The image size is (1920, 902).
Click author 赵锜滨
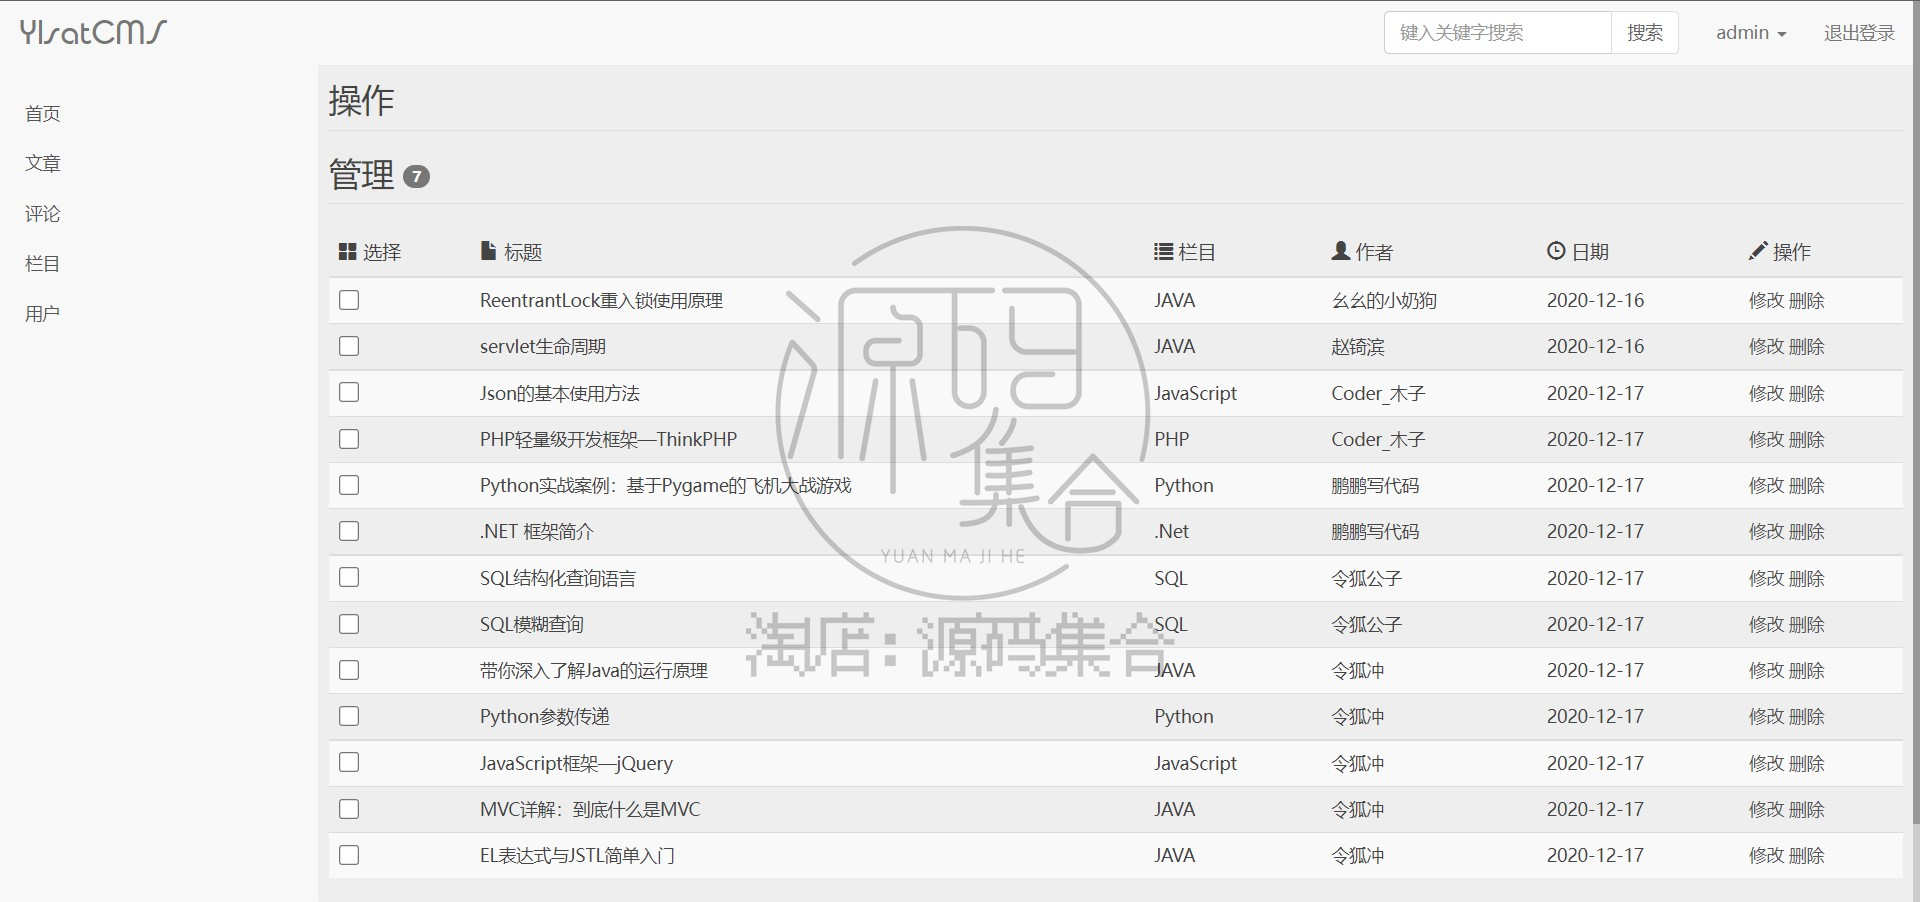tap(1358, 347)
